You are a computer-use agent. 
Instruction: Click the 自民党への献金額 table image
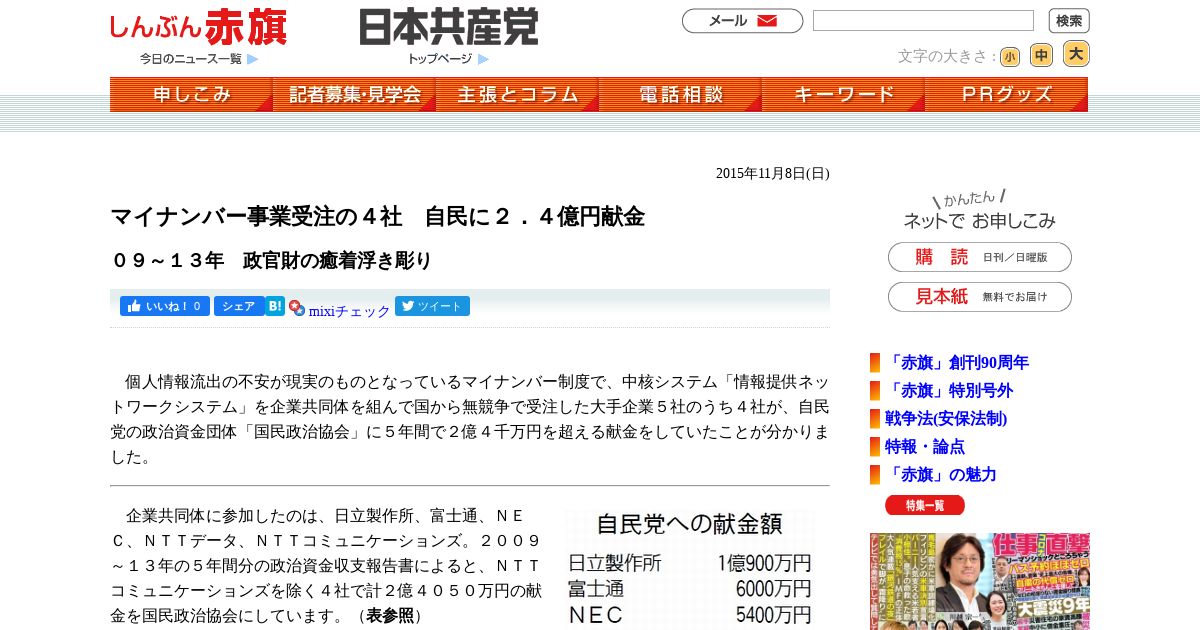coord(689,570)
